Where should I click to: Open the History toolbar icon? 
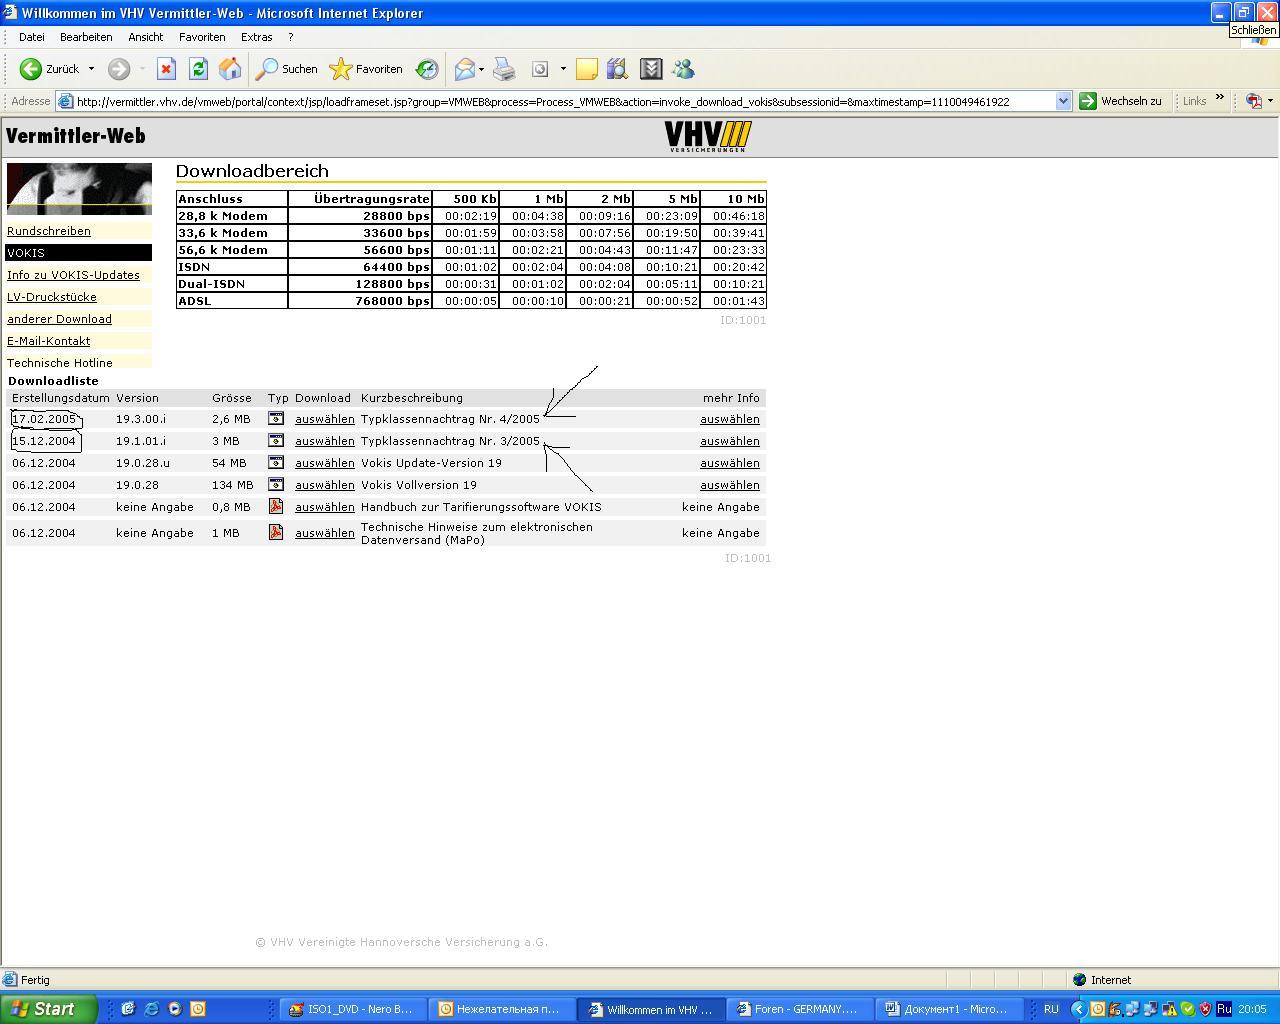tap(427, 69)
